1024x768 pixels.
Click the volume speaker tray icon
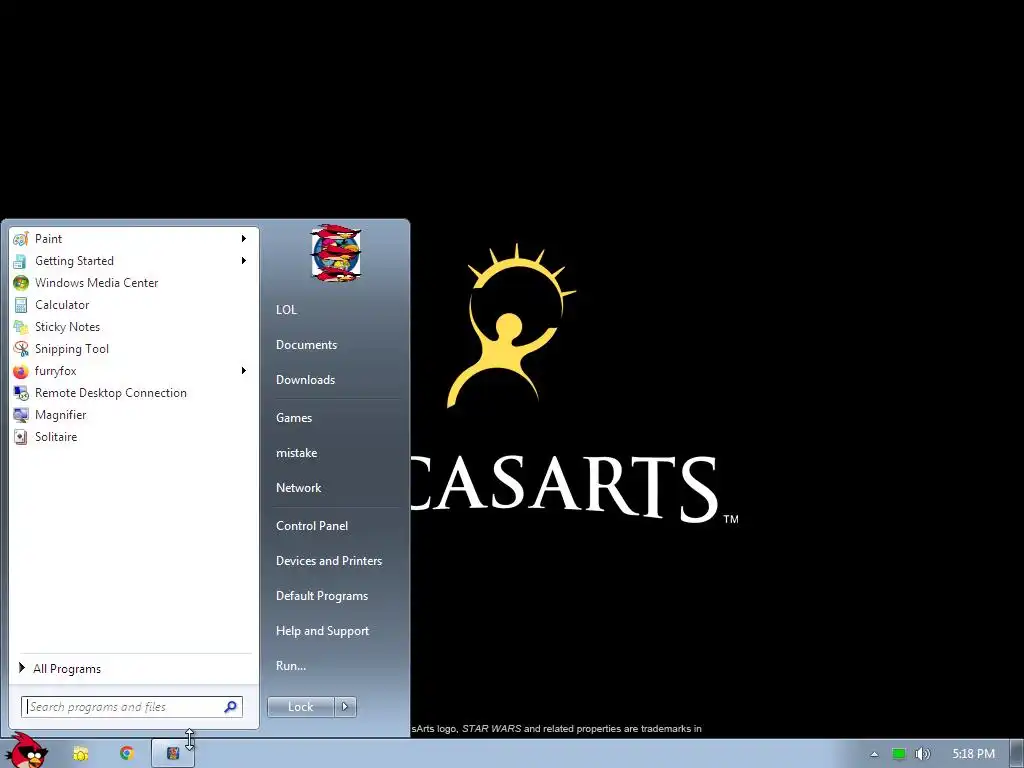(922, 754)
